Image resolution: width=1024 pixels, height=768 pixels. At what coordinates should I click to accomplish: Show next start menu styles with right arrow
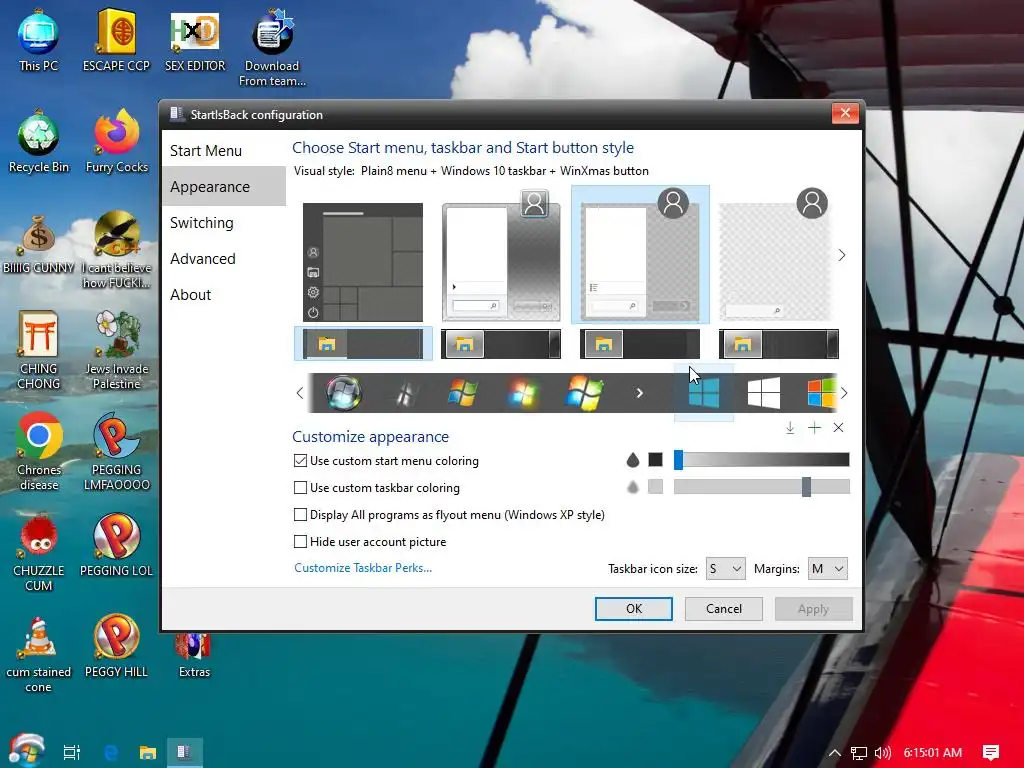(842, 255)
